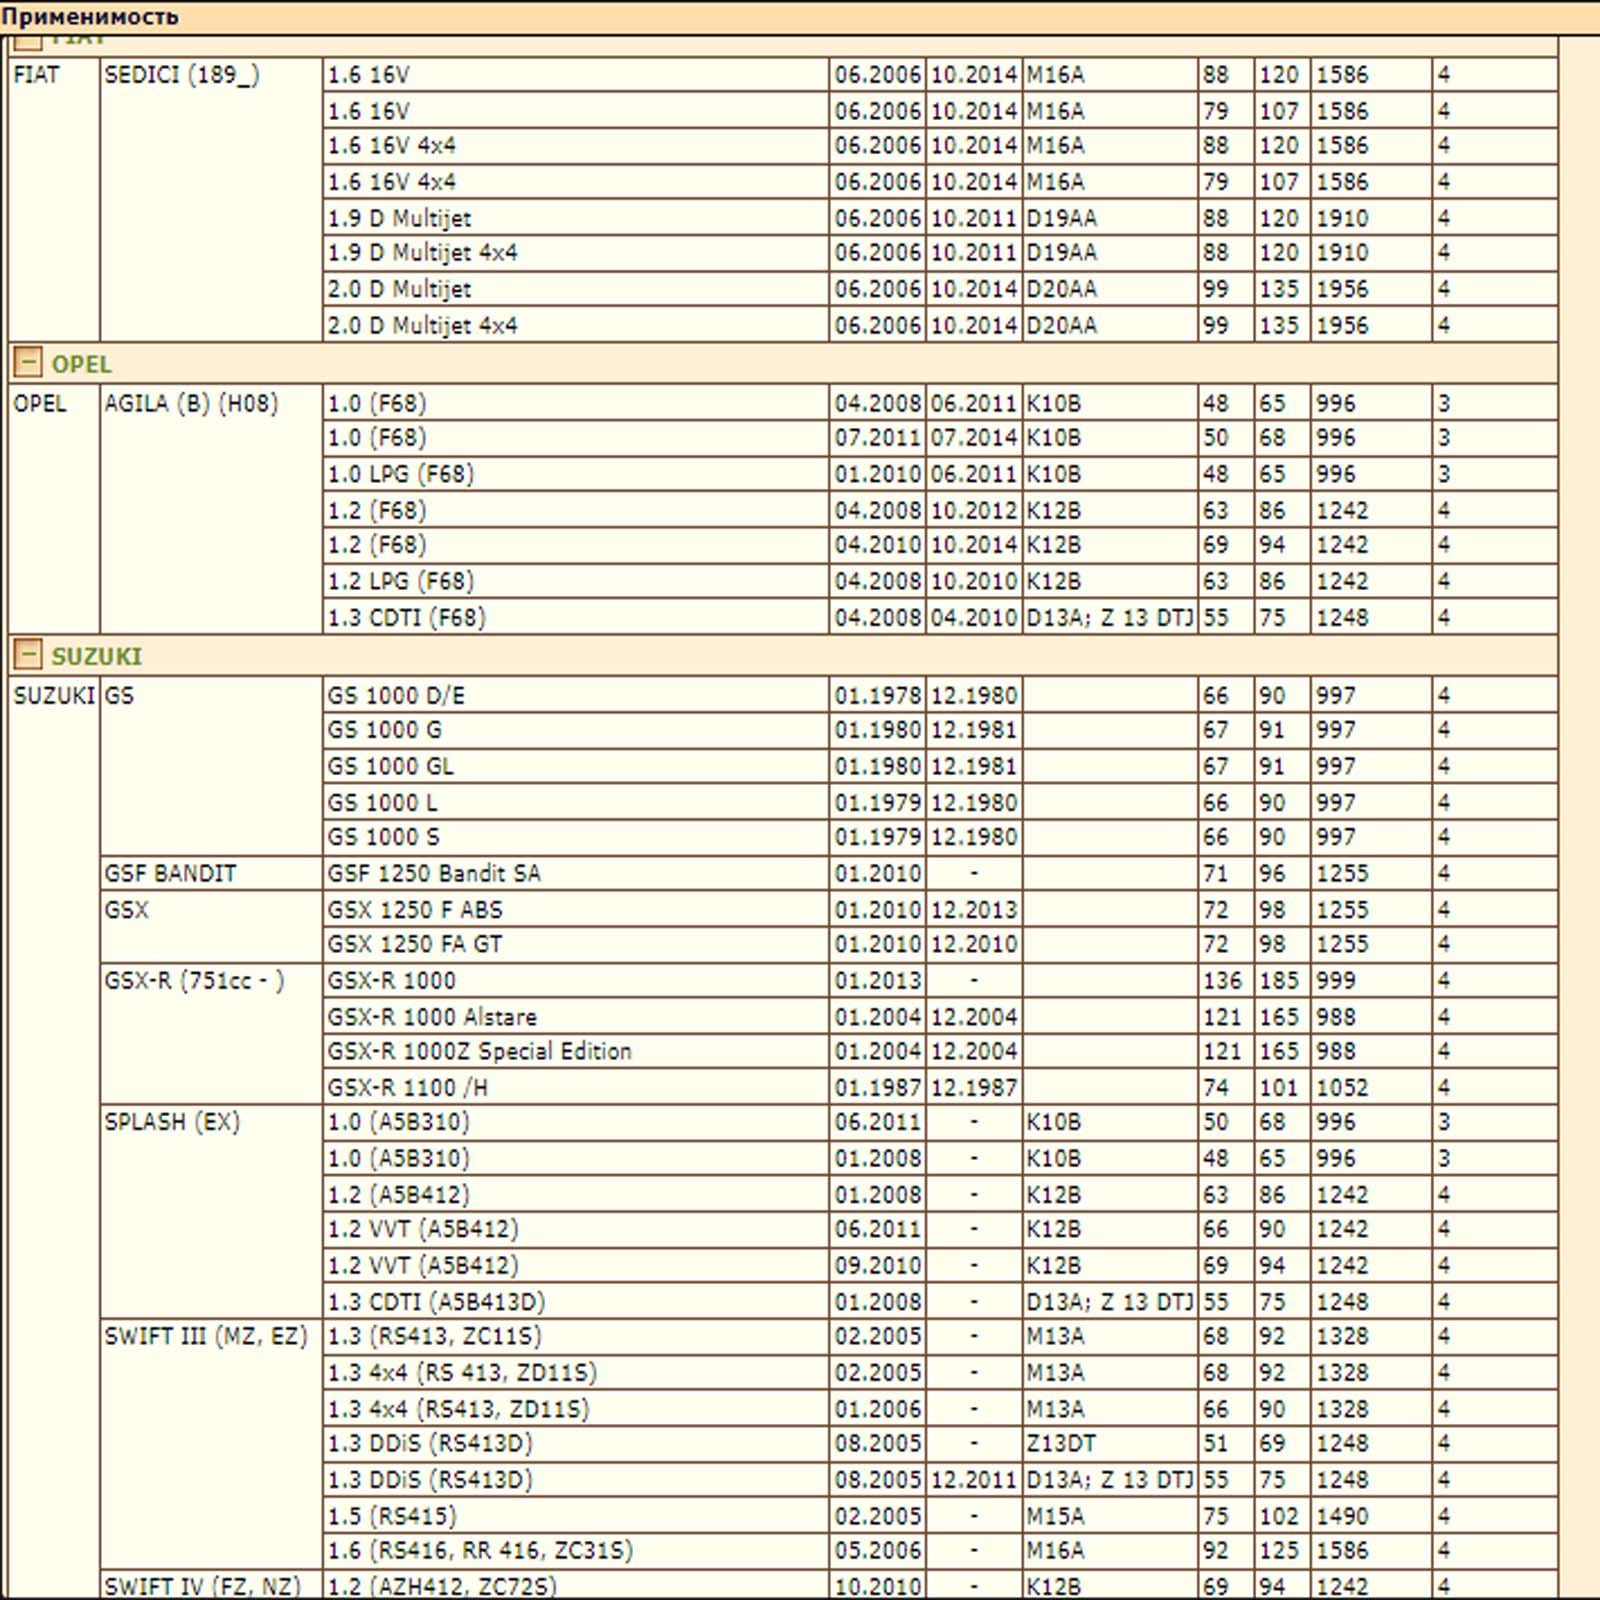Click the Применимость section header
Screen dimensions: 1600x1600
click(x=90, y=16)
